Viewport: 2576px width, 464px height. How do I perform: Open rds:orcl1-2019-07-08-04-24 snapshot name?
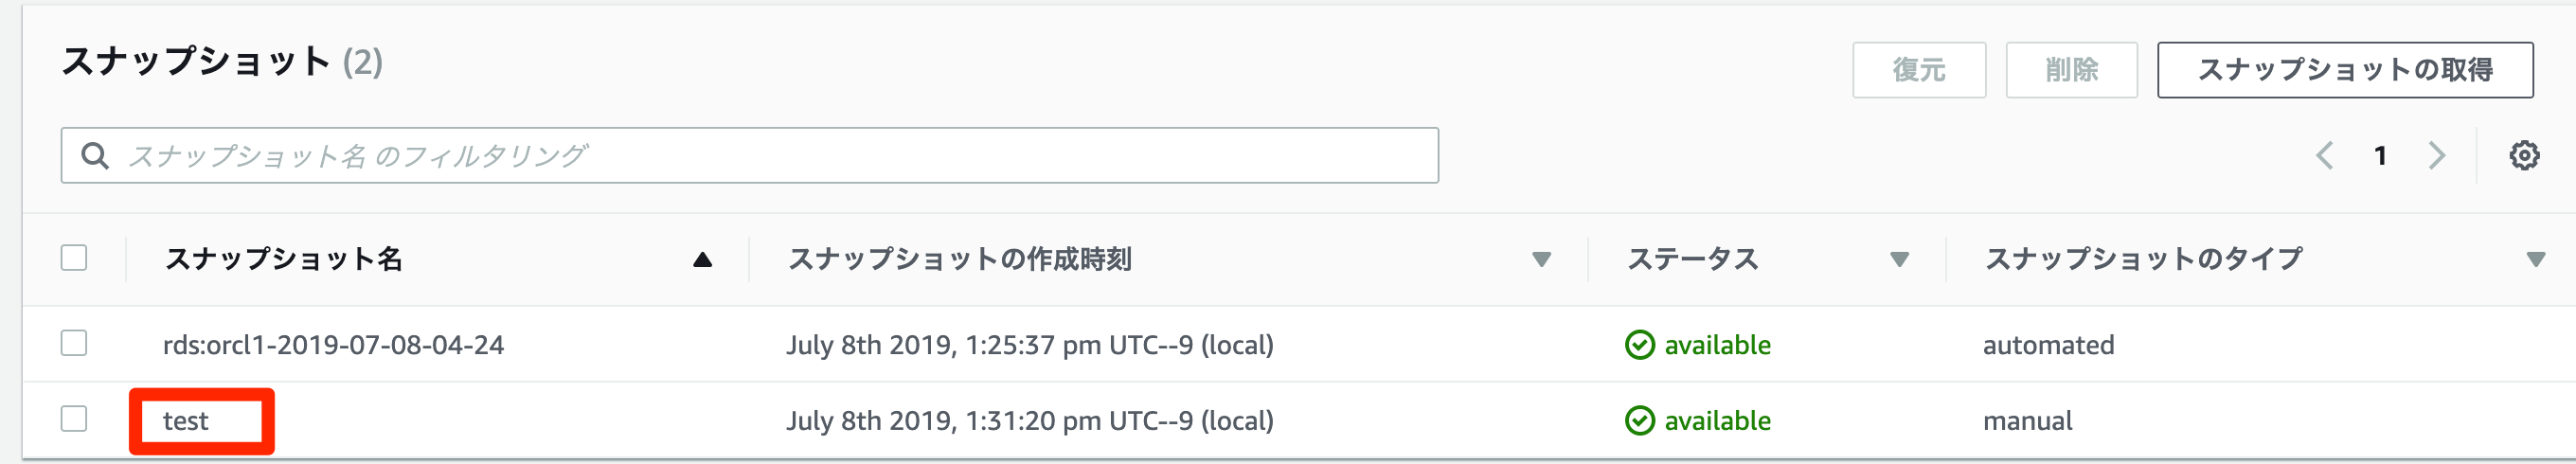(x=333, y=345)
